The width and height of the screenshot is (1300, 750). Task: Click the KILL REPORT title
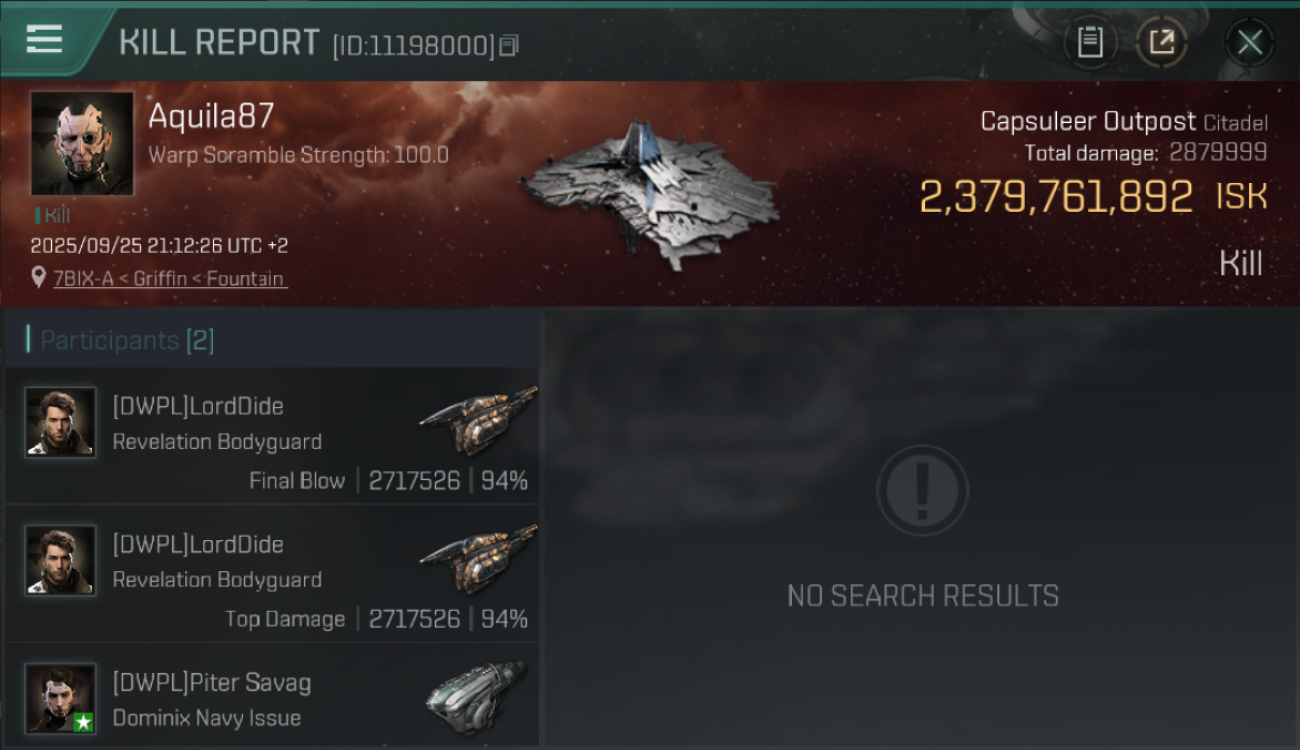pos(219,43)
